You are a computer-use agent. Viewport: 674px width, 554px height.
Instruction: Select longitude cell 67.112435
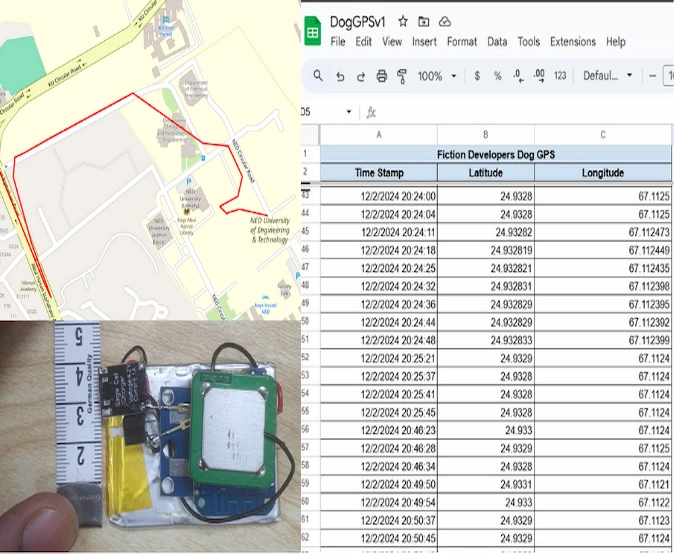pos(603,268)
